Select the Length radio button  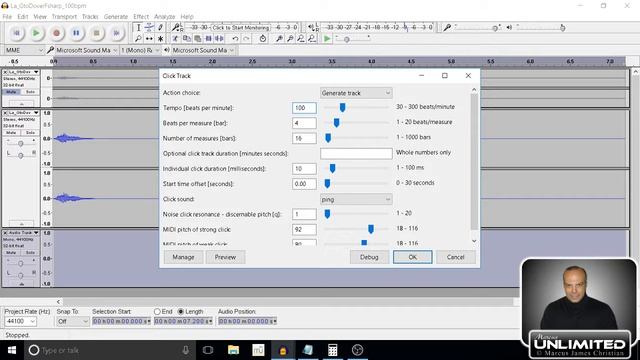pos(181,311)
